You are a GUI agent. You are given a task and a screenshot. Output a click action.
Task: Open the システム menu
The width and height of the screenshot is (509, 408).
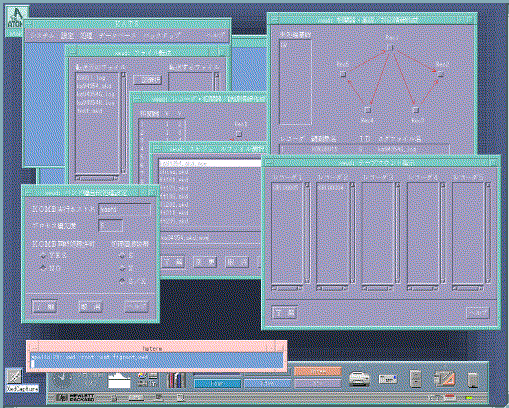[x=41, y=36]
